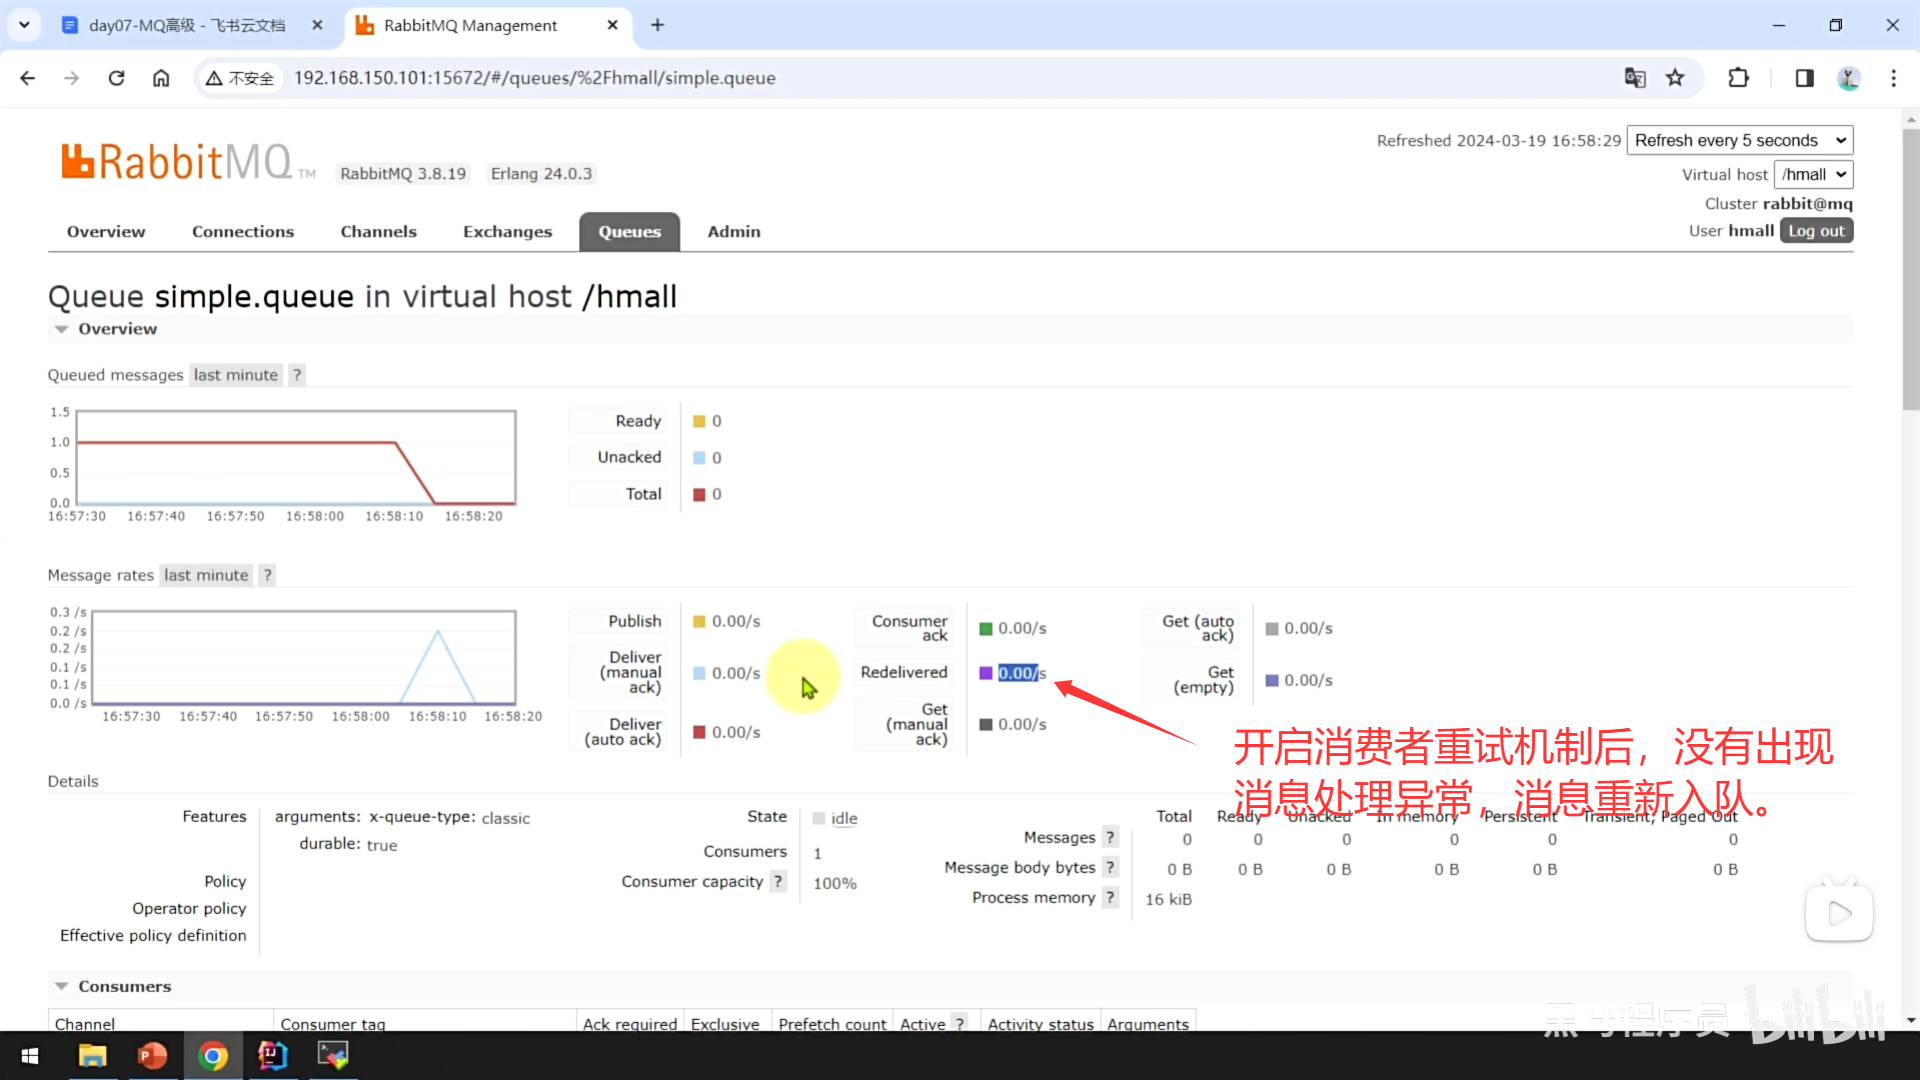
Task: Open the refresh interval dropdown
Action: point(1739,140)
